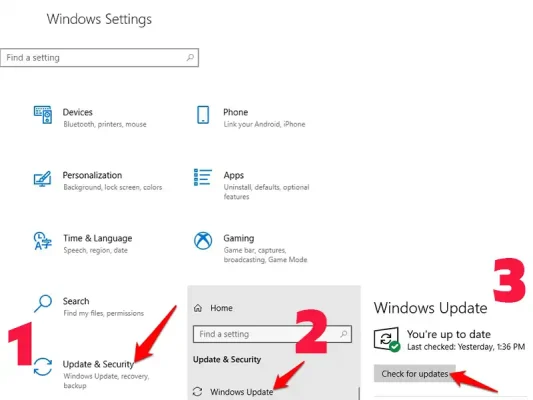
Task: Open the Apps list icon
Action: [203, 177]
